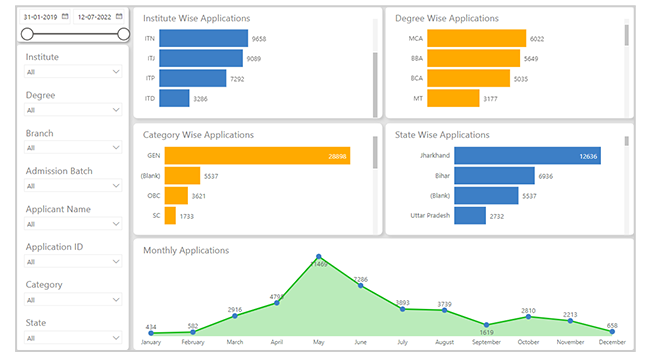Expand the Applicant Name dropdown

[x=73, y=224]
